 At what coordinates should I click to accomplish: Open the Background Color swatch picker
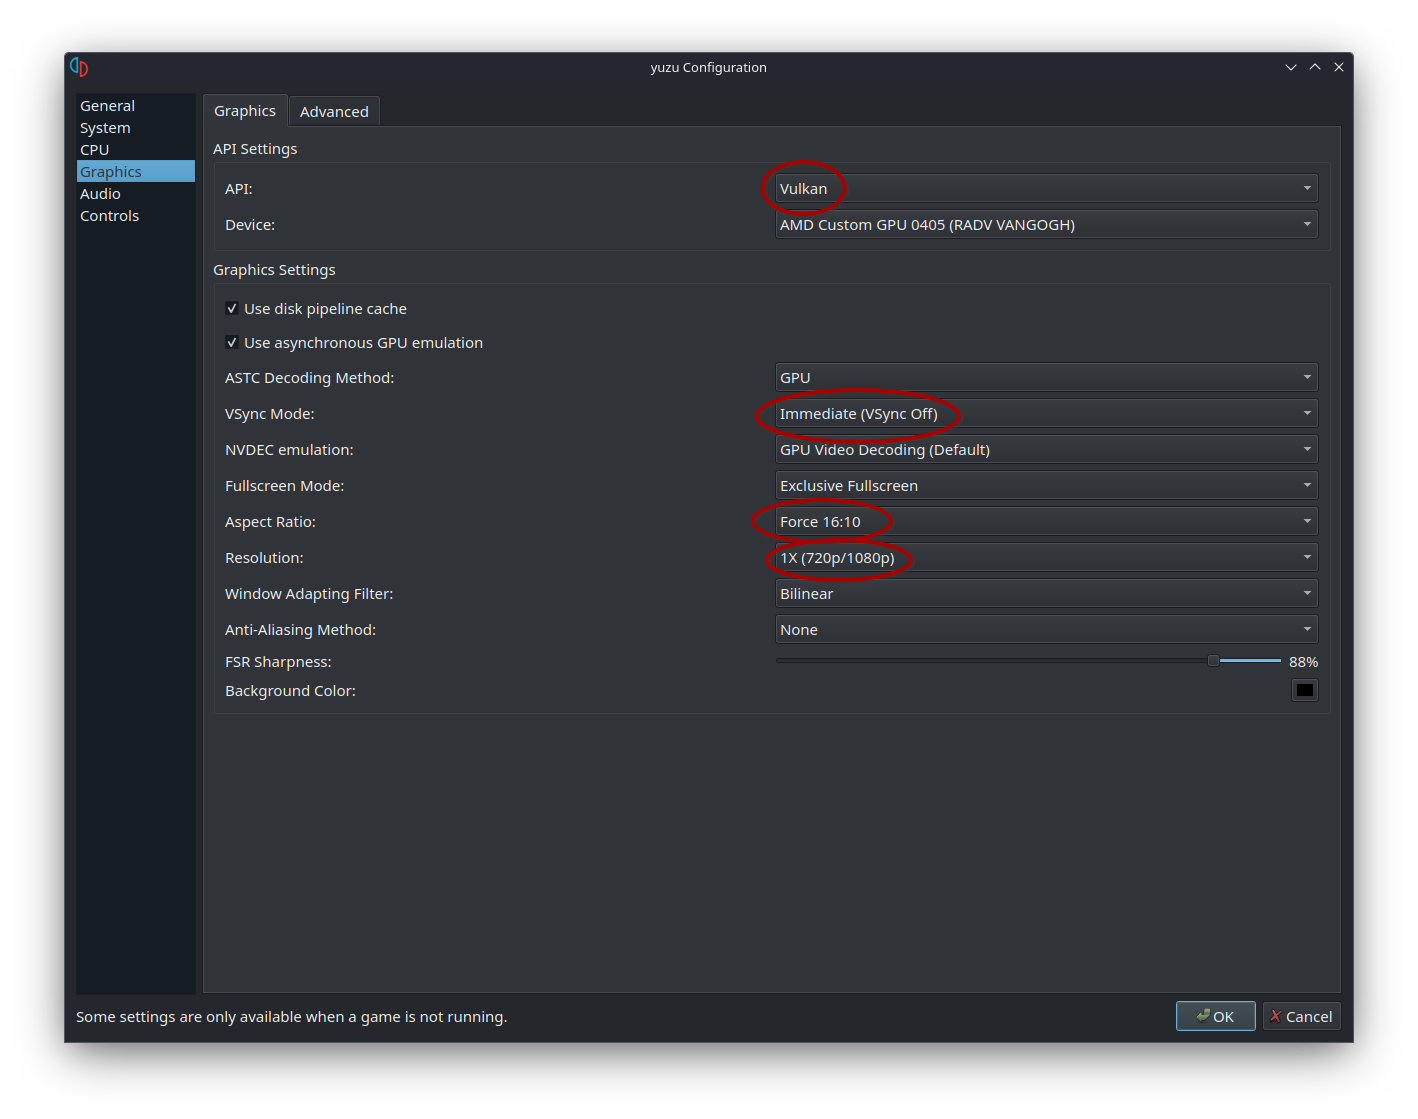1305,690
